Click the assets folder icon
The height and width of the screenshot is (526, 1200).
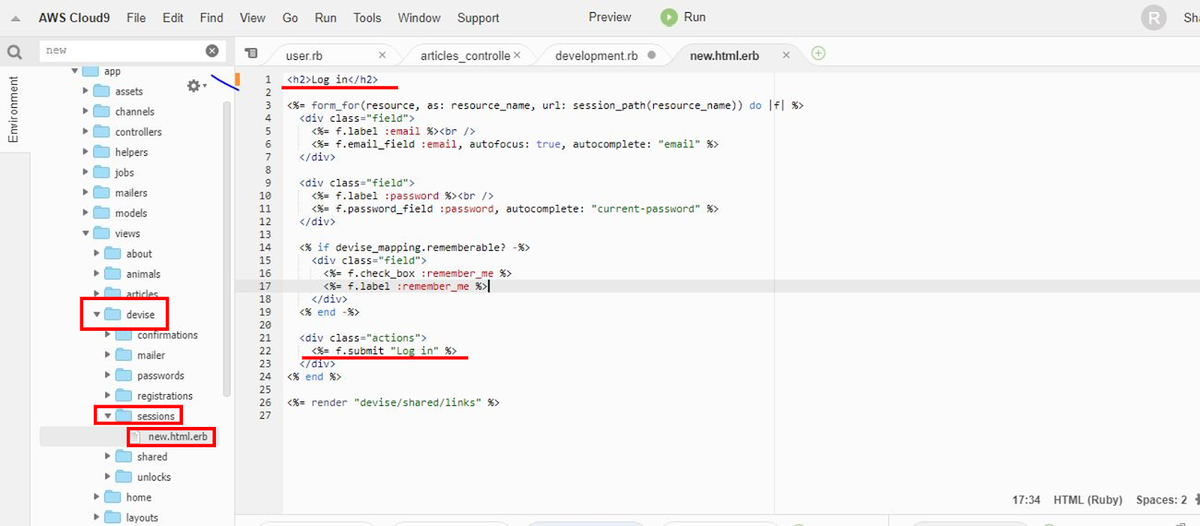point(102,91)
